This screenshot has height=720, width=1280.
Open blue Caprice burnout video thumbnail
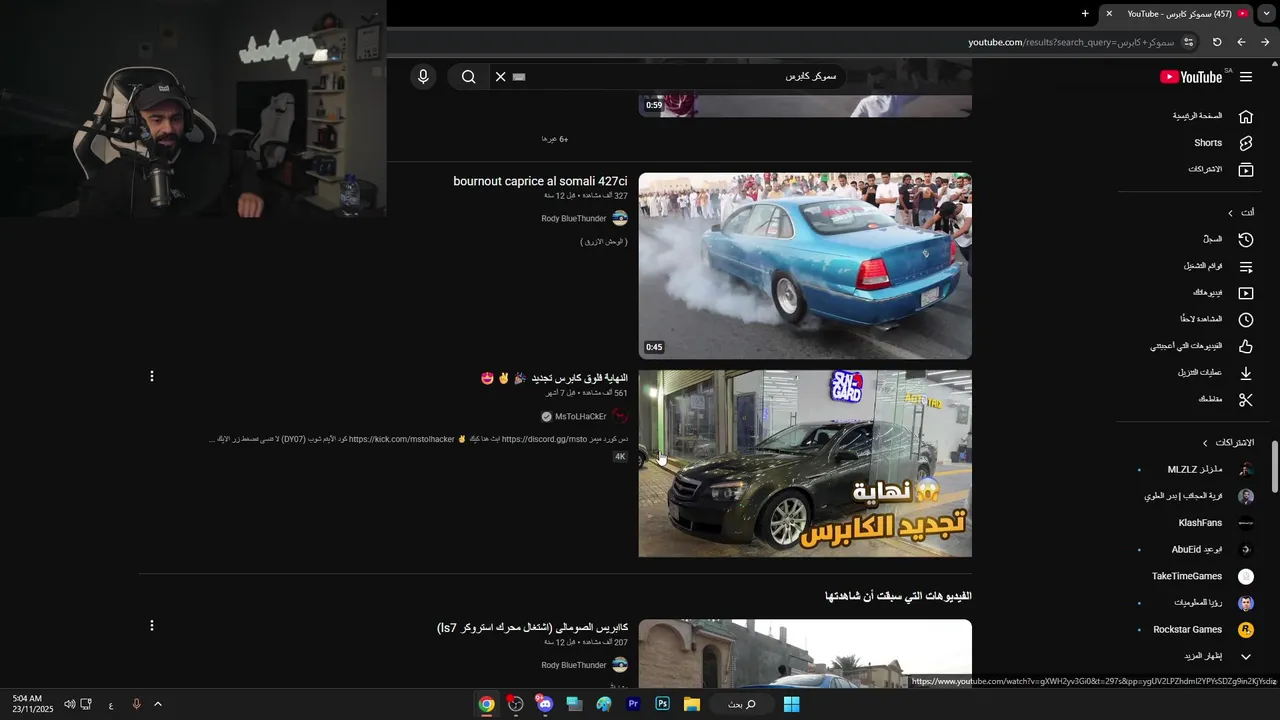point(805,266)
